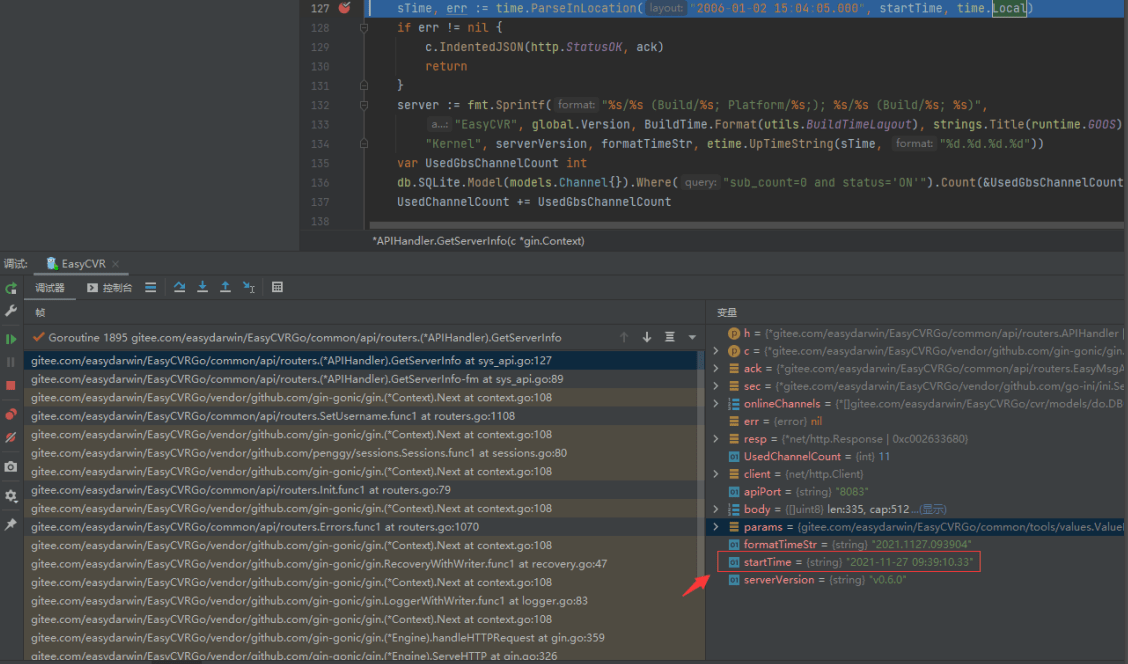Select the 调试器 debugger tab

point(50,288)
